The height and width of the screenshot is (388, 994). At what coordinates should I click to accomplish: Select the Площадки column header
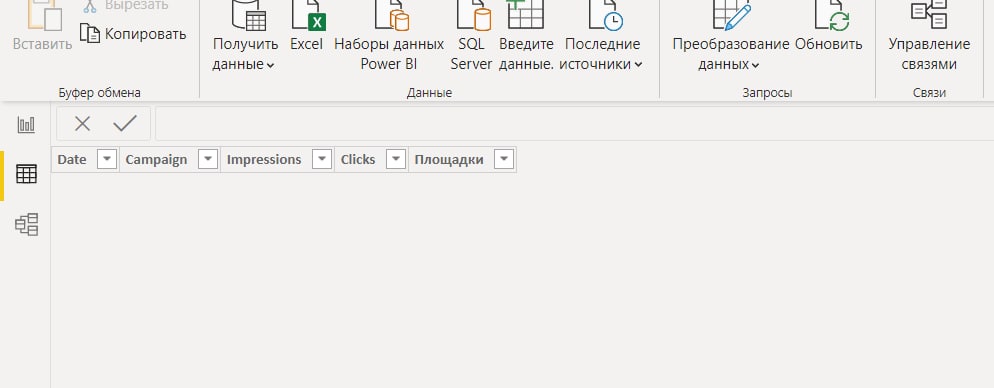[449, 160]
